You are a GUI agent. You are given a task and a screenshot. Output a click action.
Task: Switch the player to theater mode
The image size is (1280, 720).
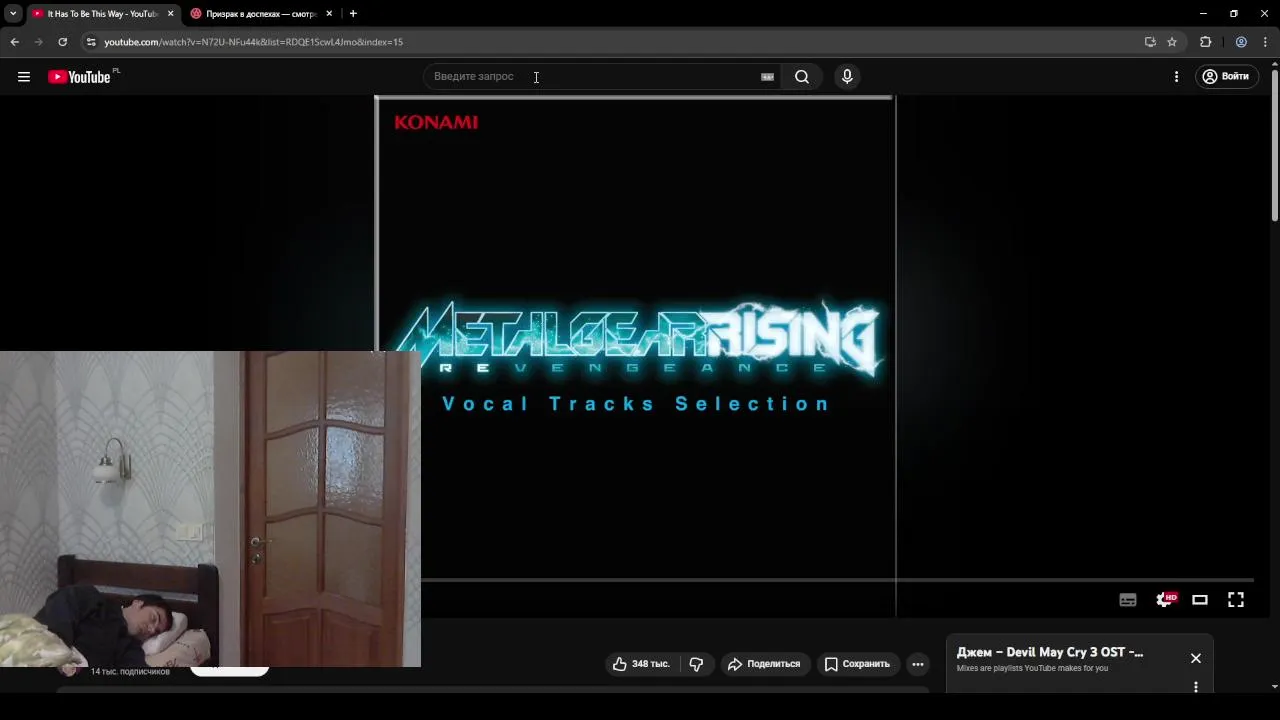coord(1200,600)
